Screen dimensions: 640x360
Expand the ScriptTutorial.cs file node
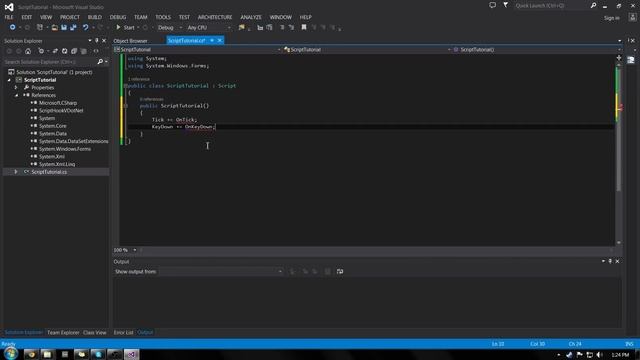16,172
